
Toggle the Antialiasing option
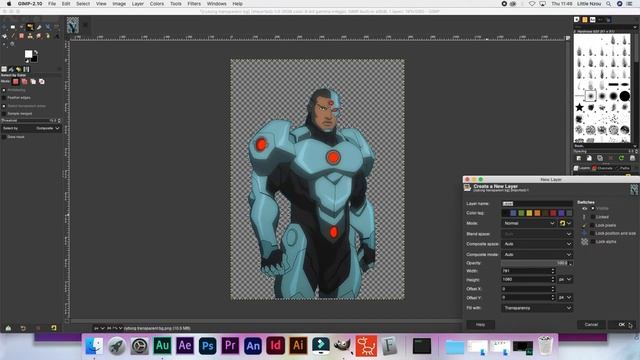point(4,90)
